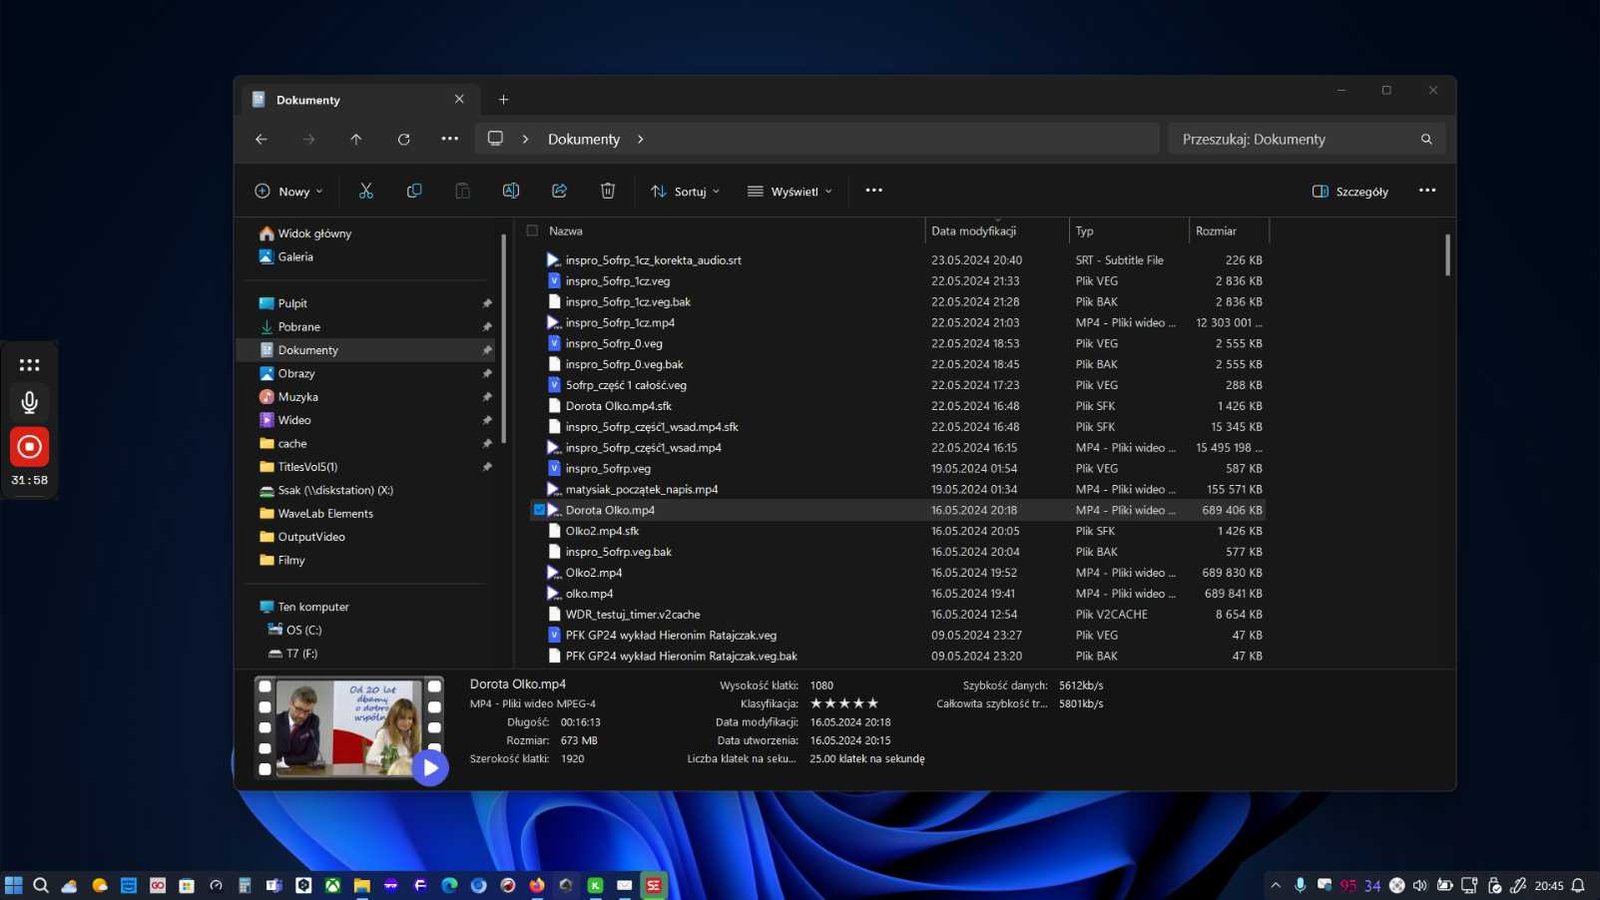Open taskbar search magnifier
This screenshot has height=900, width=1600.
coord(41,885)
